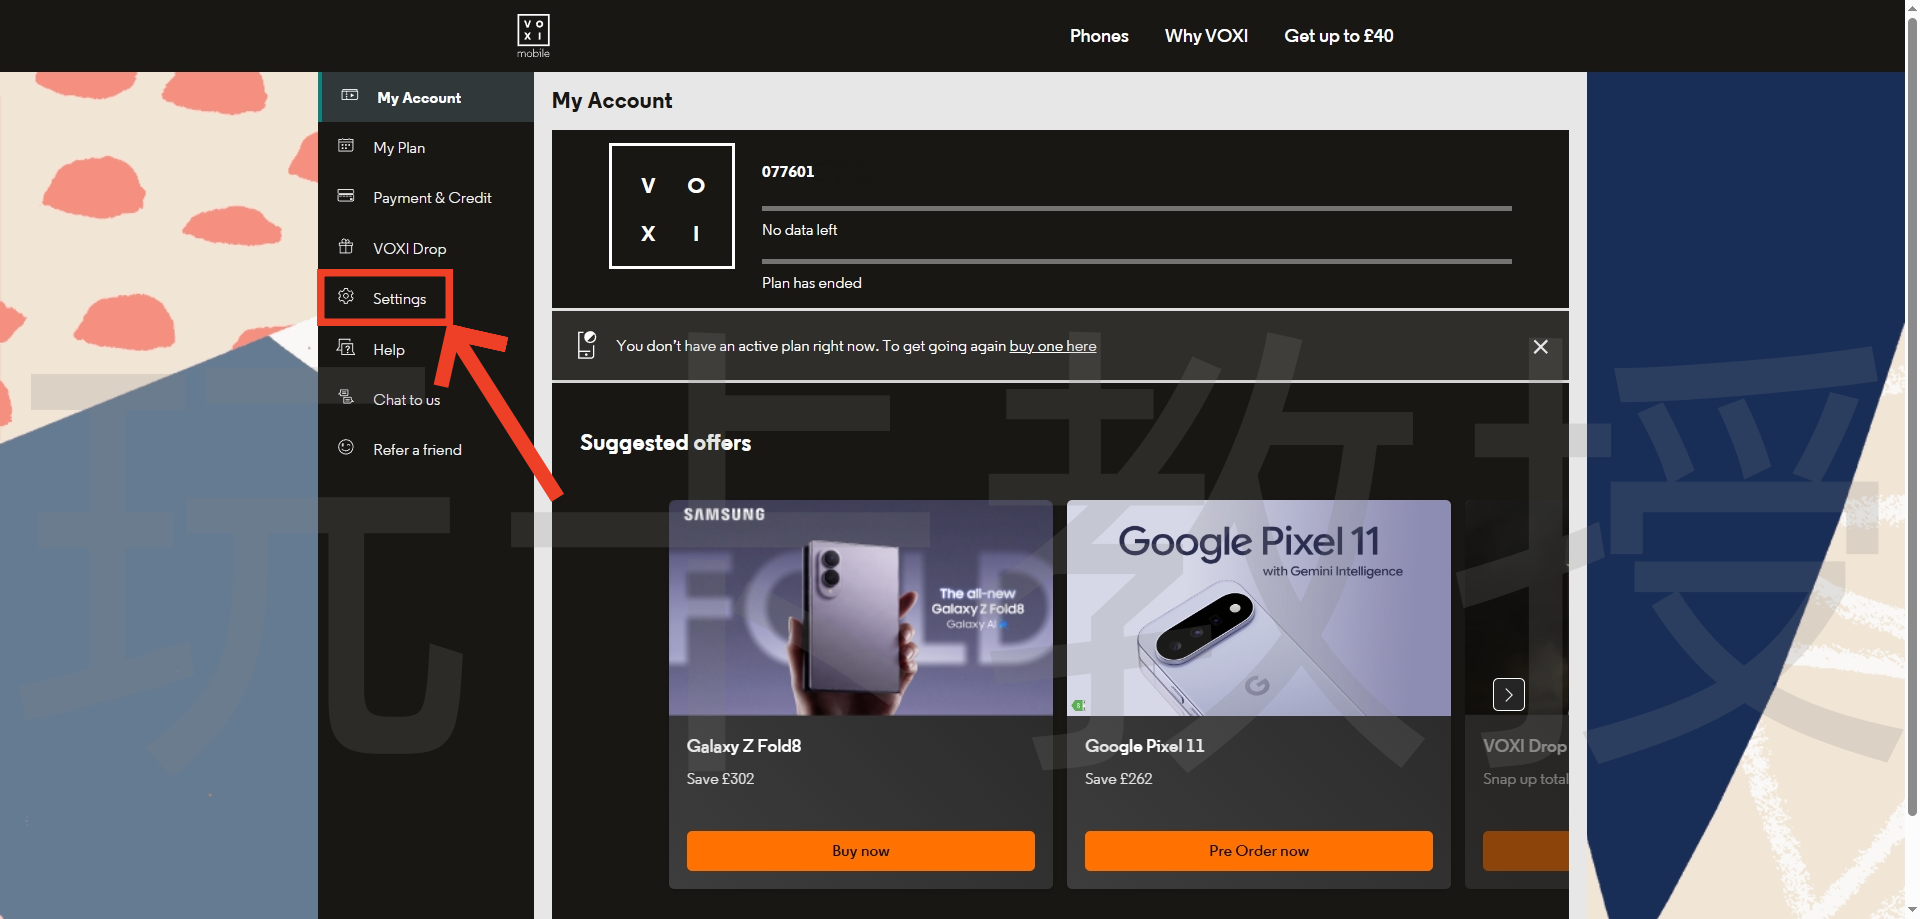Click the VOXI Drop offer card title
Viewport: 1920px width, 919px height.
click(x=1524, y=746)
